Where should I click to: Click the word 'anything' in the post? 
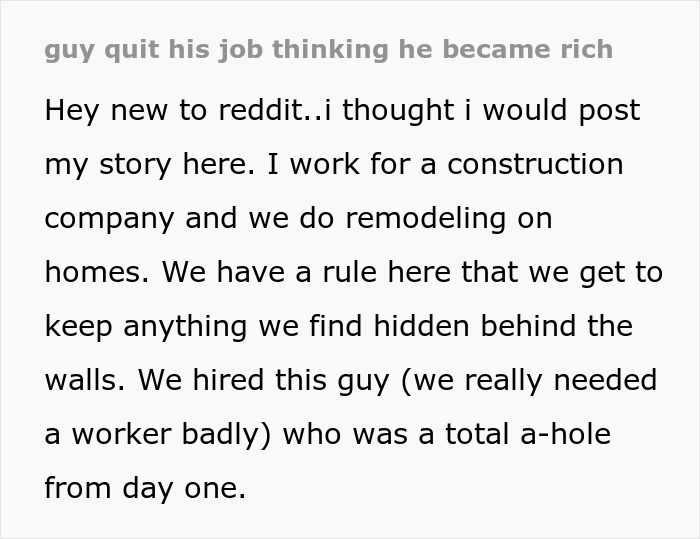[185, 327]
